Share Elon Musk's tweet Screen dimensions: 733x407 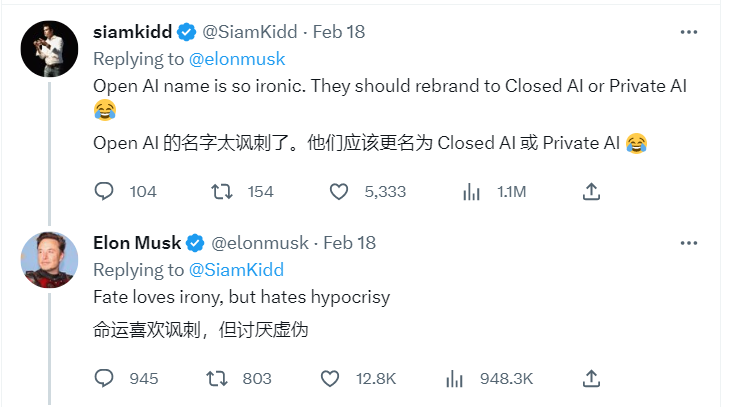591,378
